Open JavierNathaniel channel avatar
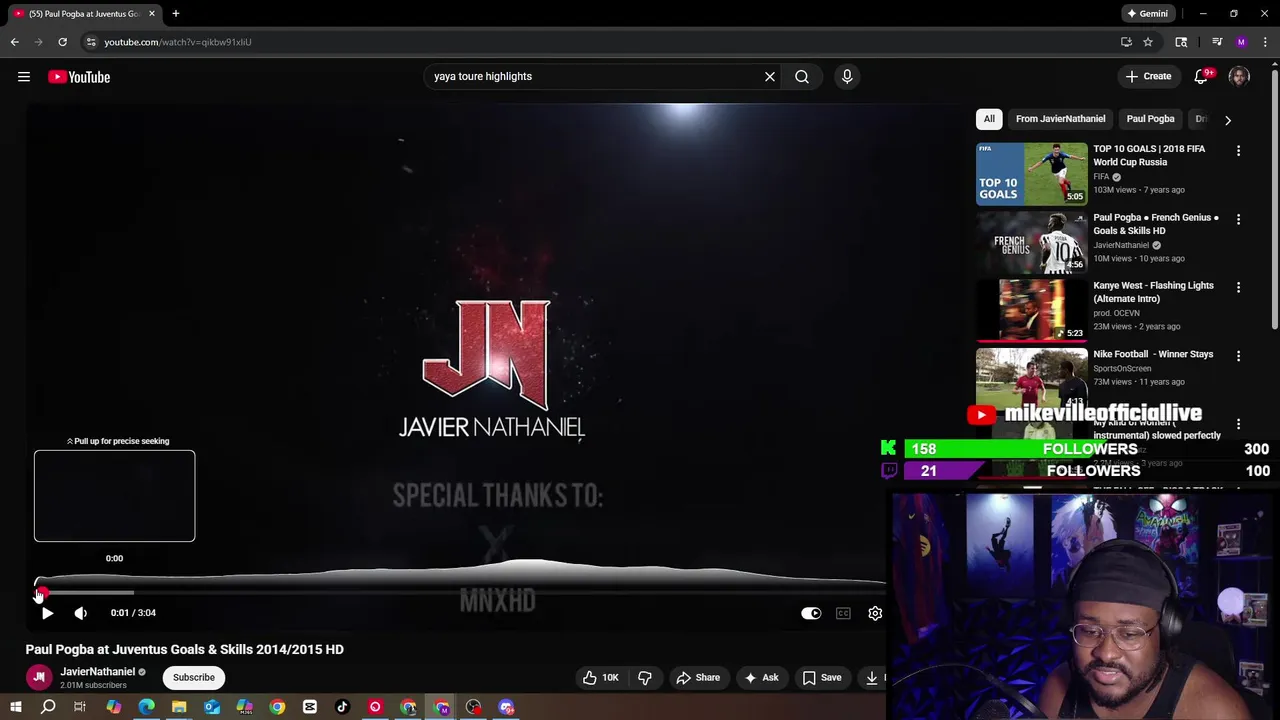Screen dimensions: 1280x720 (x=39, y=677)
